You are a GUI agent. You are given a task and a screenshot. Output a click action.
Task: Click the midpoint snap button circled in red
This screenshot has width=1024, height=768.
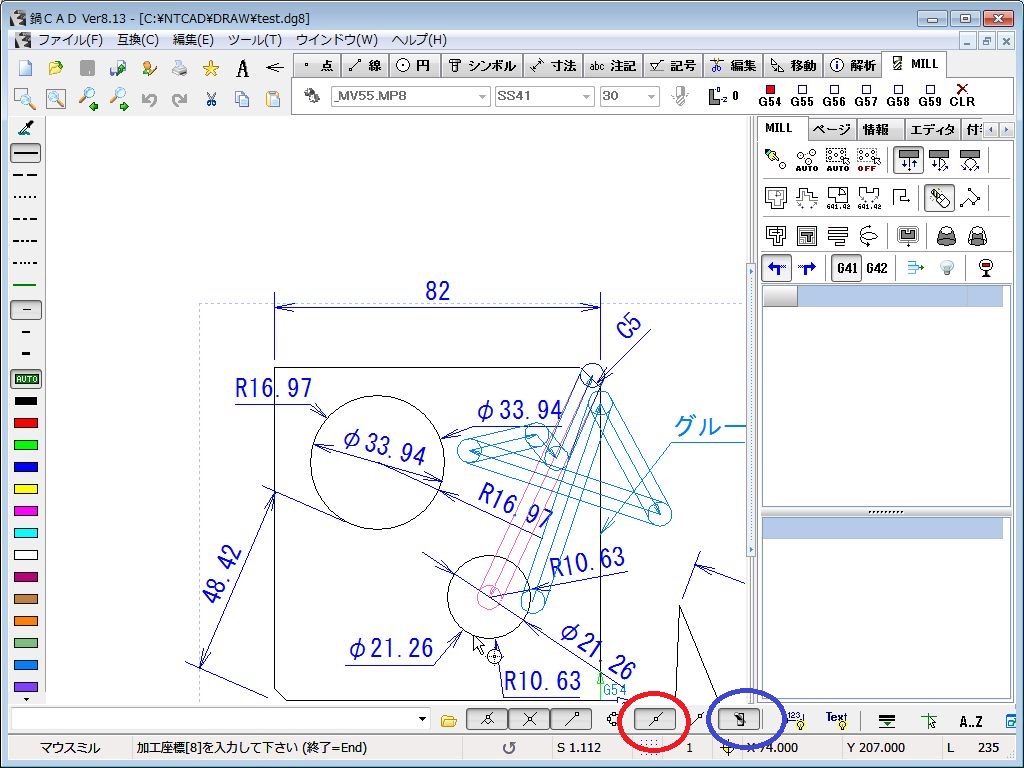[655, 720]
